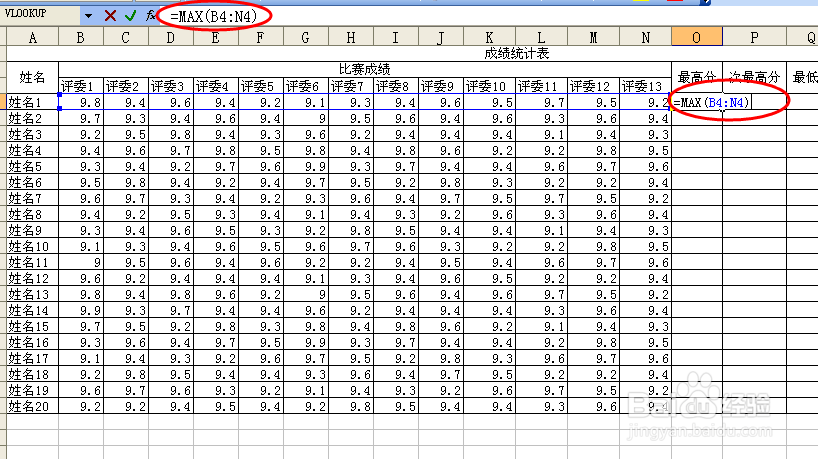This screenshot has width=818, height=459.
Task: Select the 姓名18 cell
Action: click(32, 374)
